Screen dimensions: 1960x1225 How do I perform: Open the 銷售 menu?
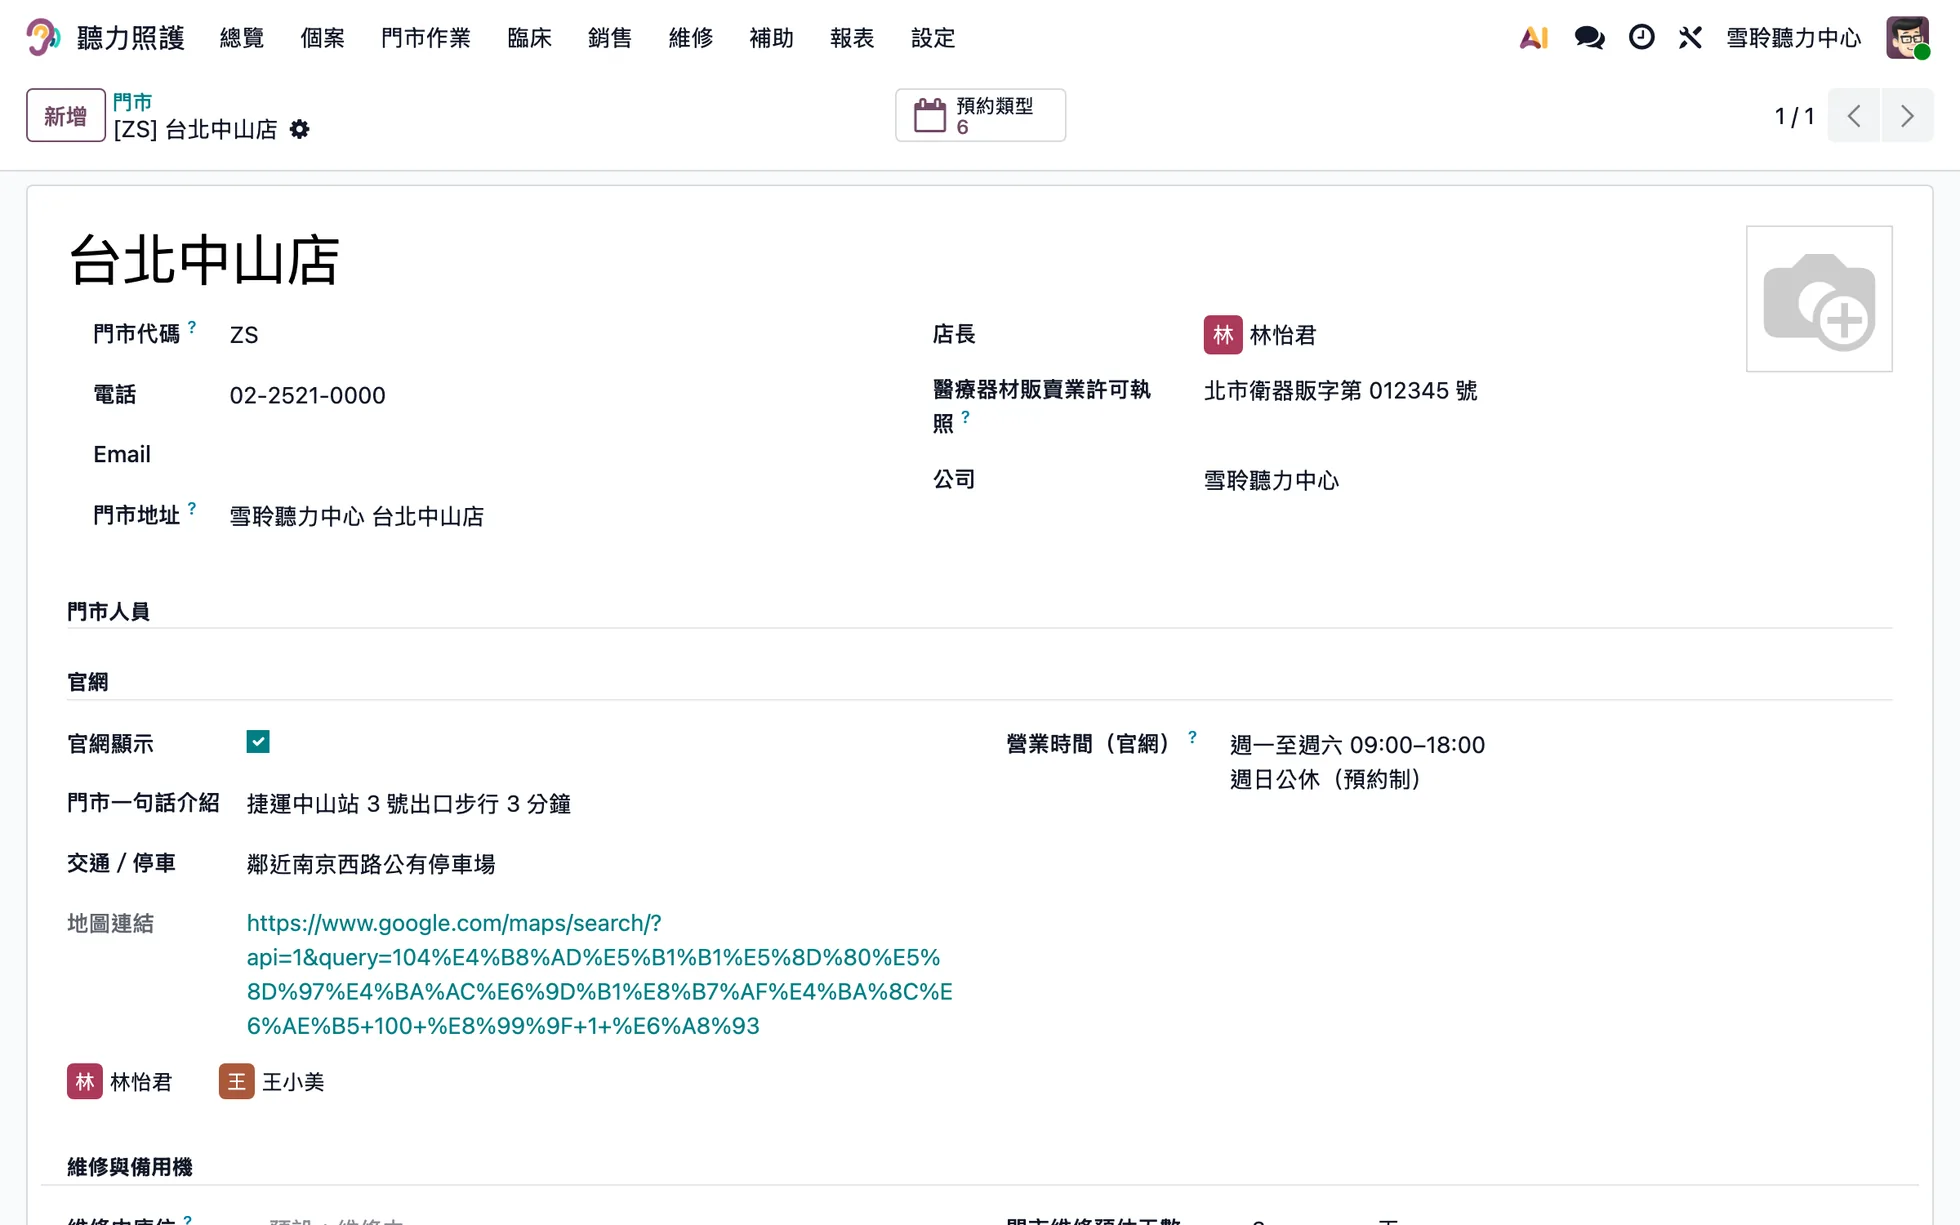coord(610,38)
